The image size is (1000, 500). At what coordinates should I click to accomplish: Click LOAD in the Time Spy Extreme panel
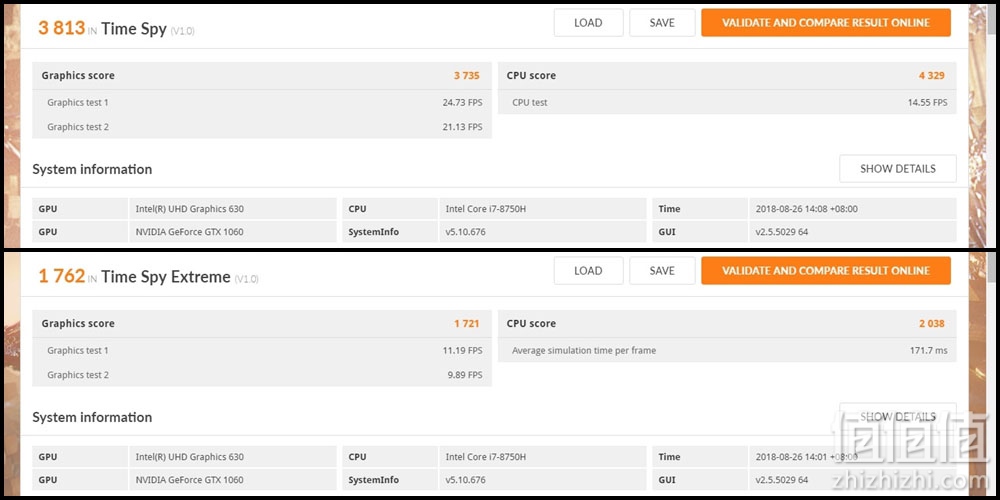[588, 270]
